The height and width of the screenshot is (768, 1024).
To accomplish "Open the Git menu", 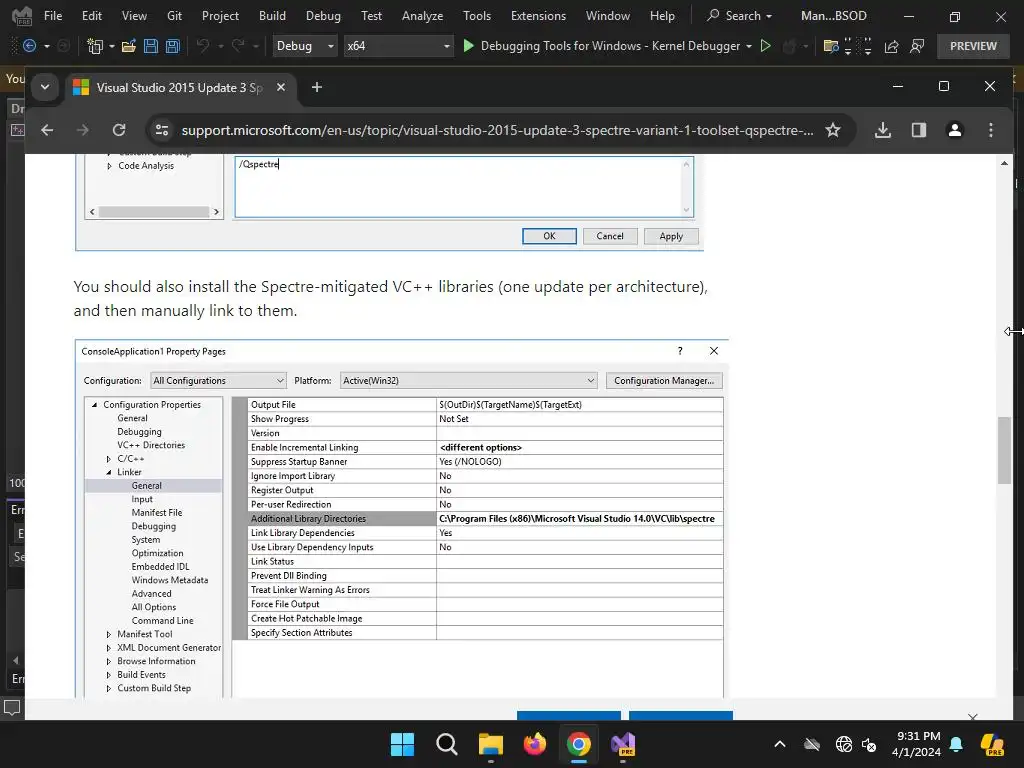I will pyautogui.click(x=174, y=16).
